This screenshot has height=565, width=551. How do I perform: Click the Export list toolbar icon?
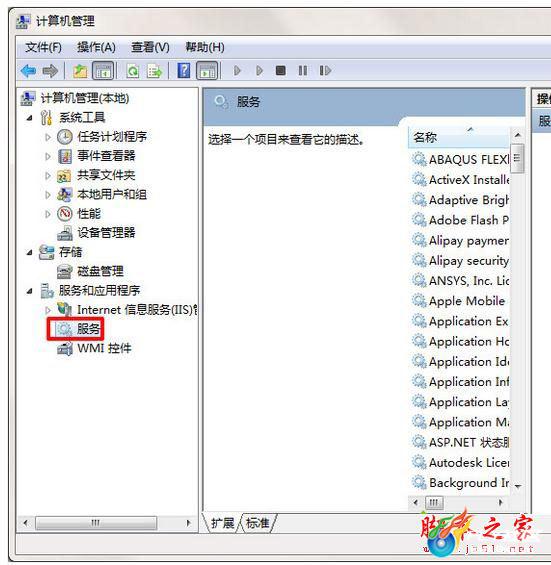click(x=154, y=71)
